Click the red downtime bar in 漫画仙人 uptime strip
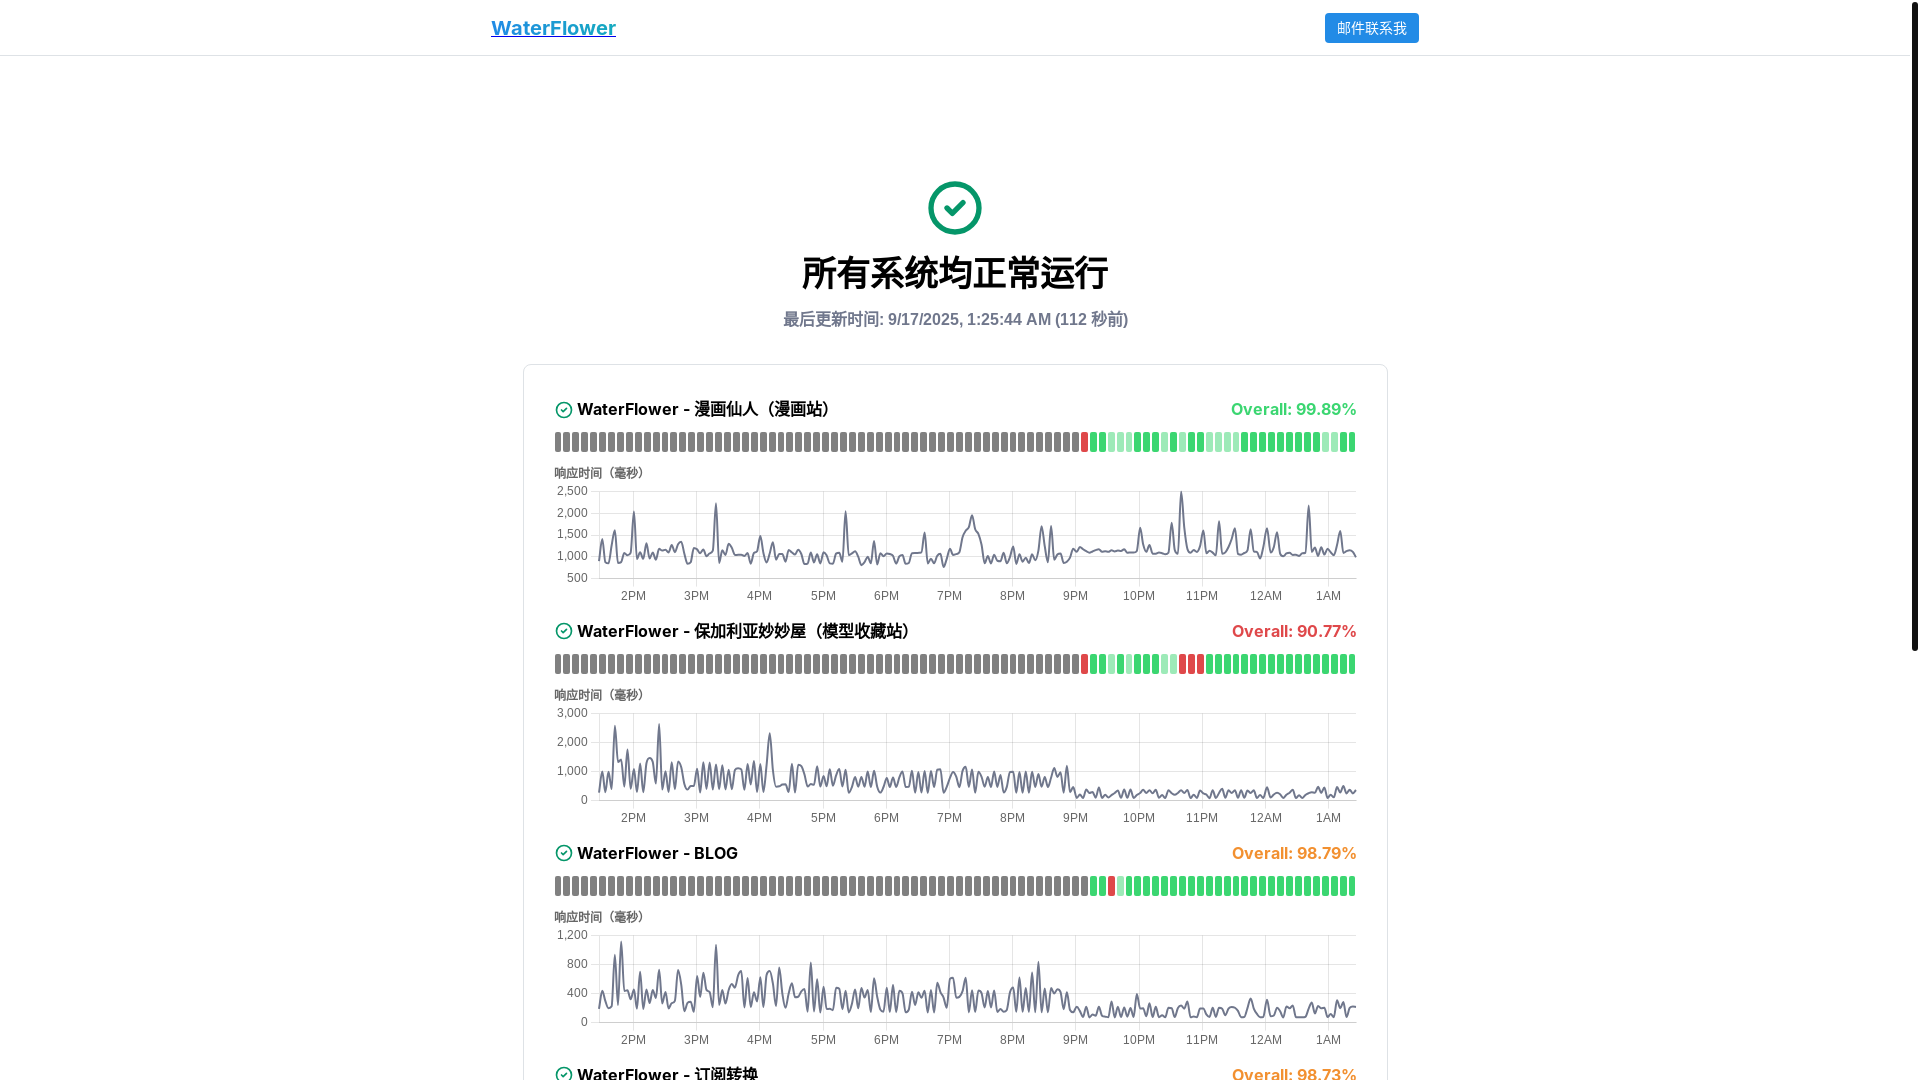 [1084, 442]
